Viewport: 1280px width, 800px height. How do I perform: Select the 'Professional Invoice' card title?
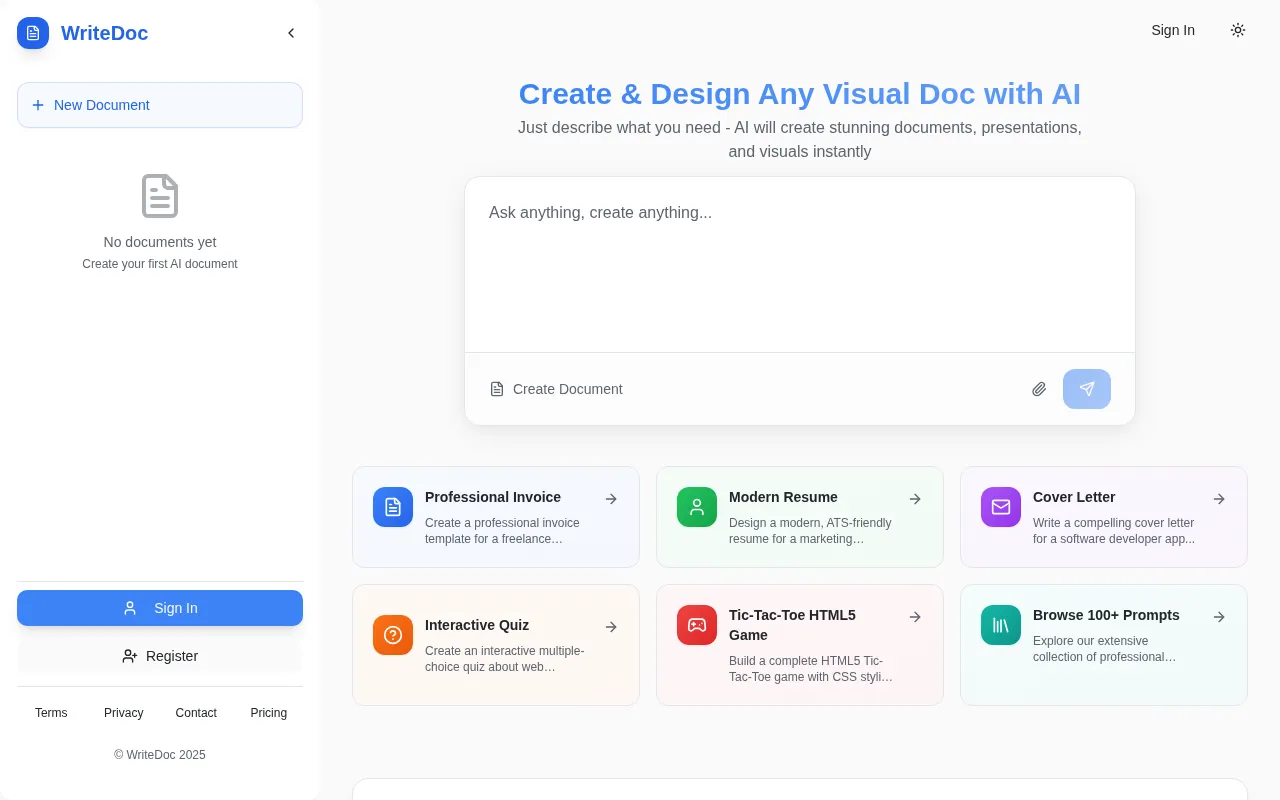(493, 497)
